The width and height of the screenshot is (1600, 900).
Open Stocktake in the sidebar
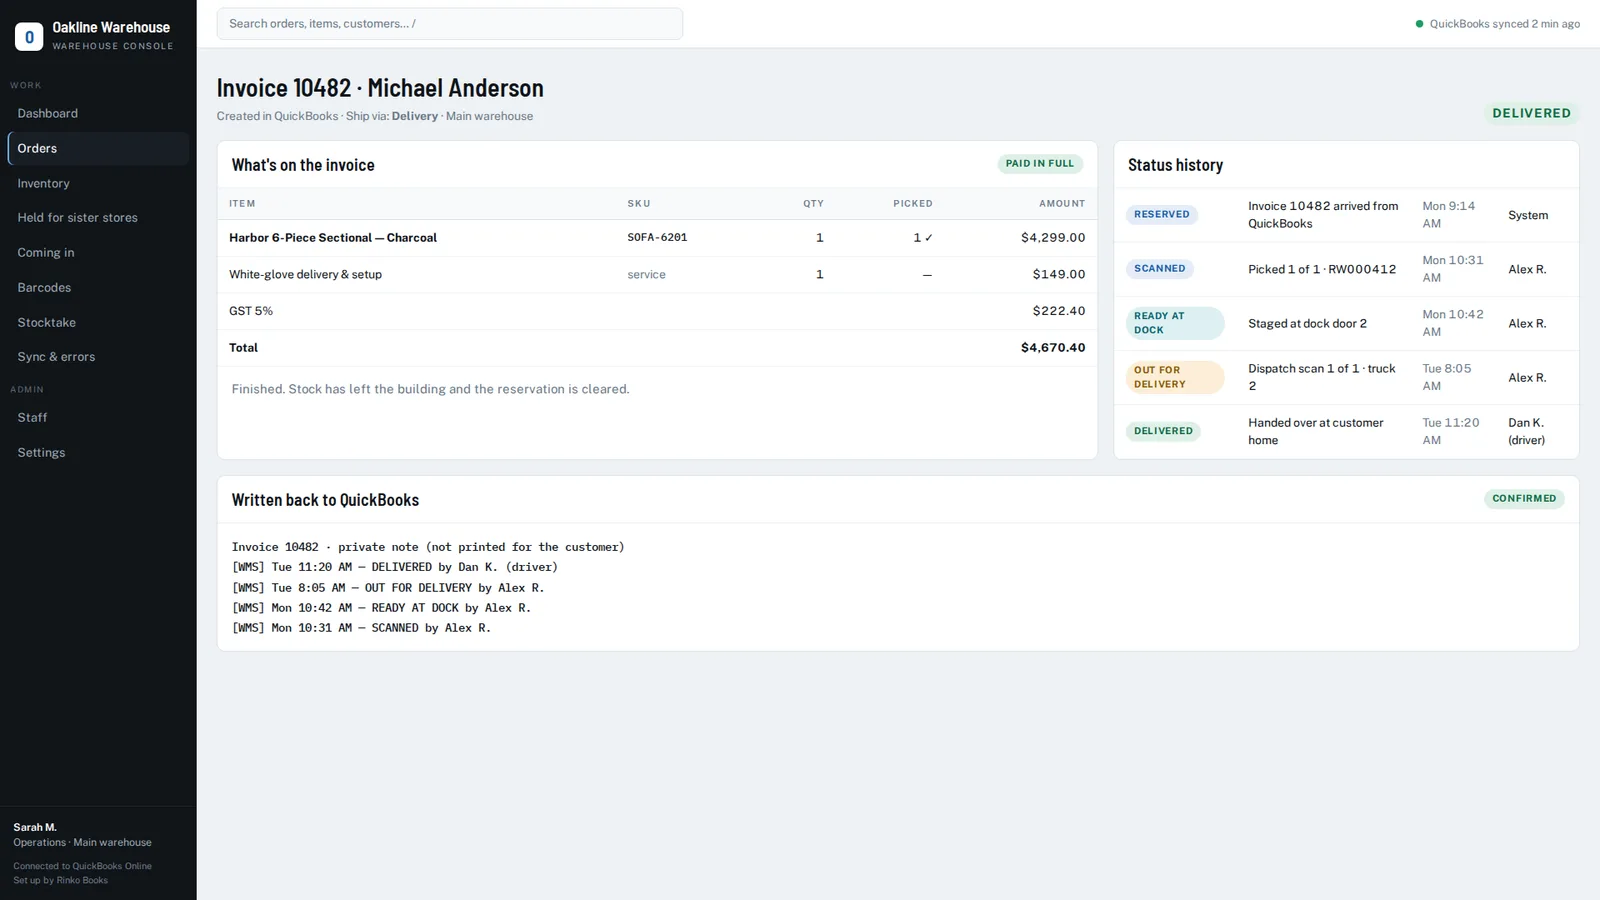click(98, 322)
